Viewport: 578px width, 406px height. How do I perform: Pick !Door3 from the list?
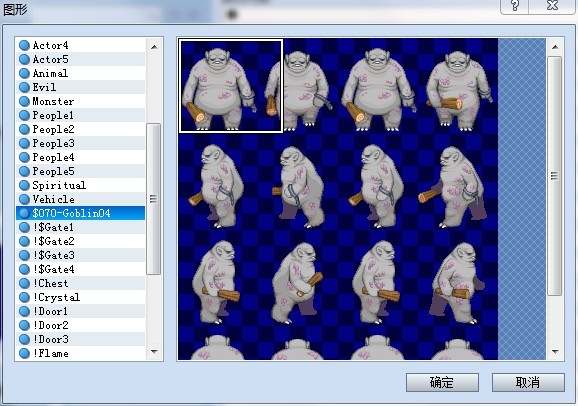pyautogui.click(x=80, y=339)
